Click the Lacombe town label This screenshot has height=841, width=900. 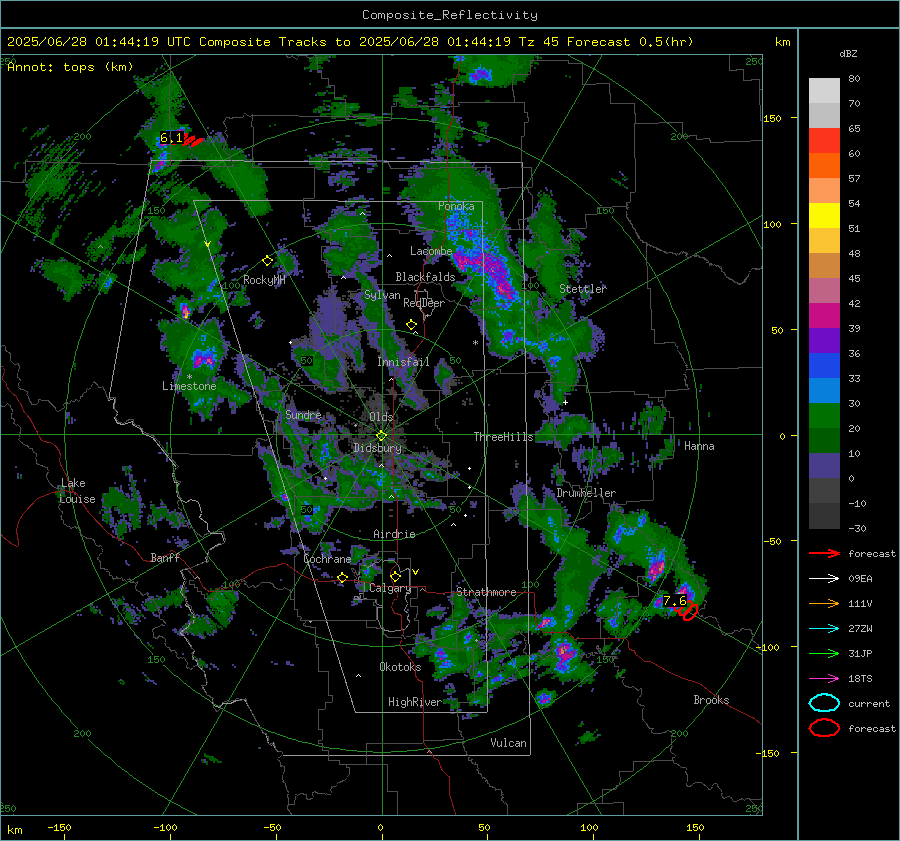(x=431, y=251)
